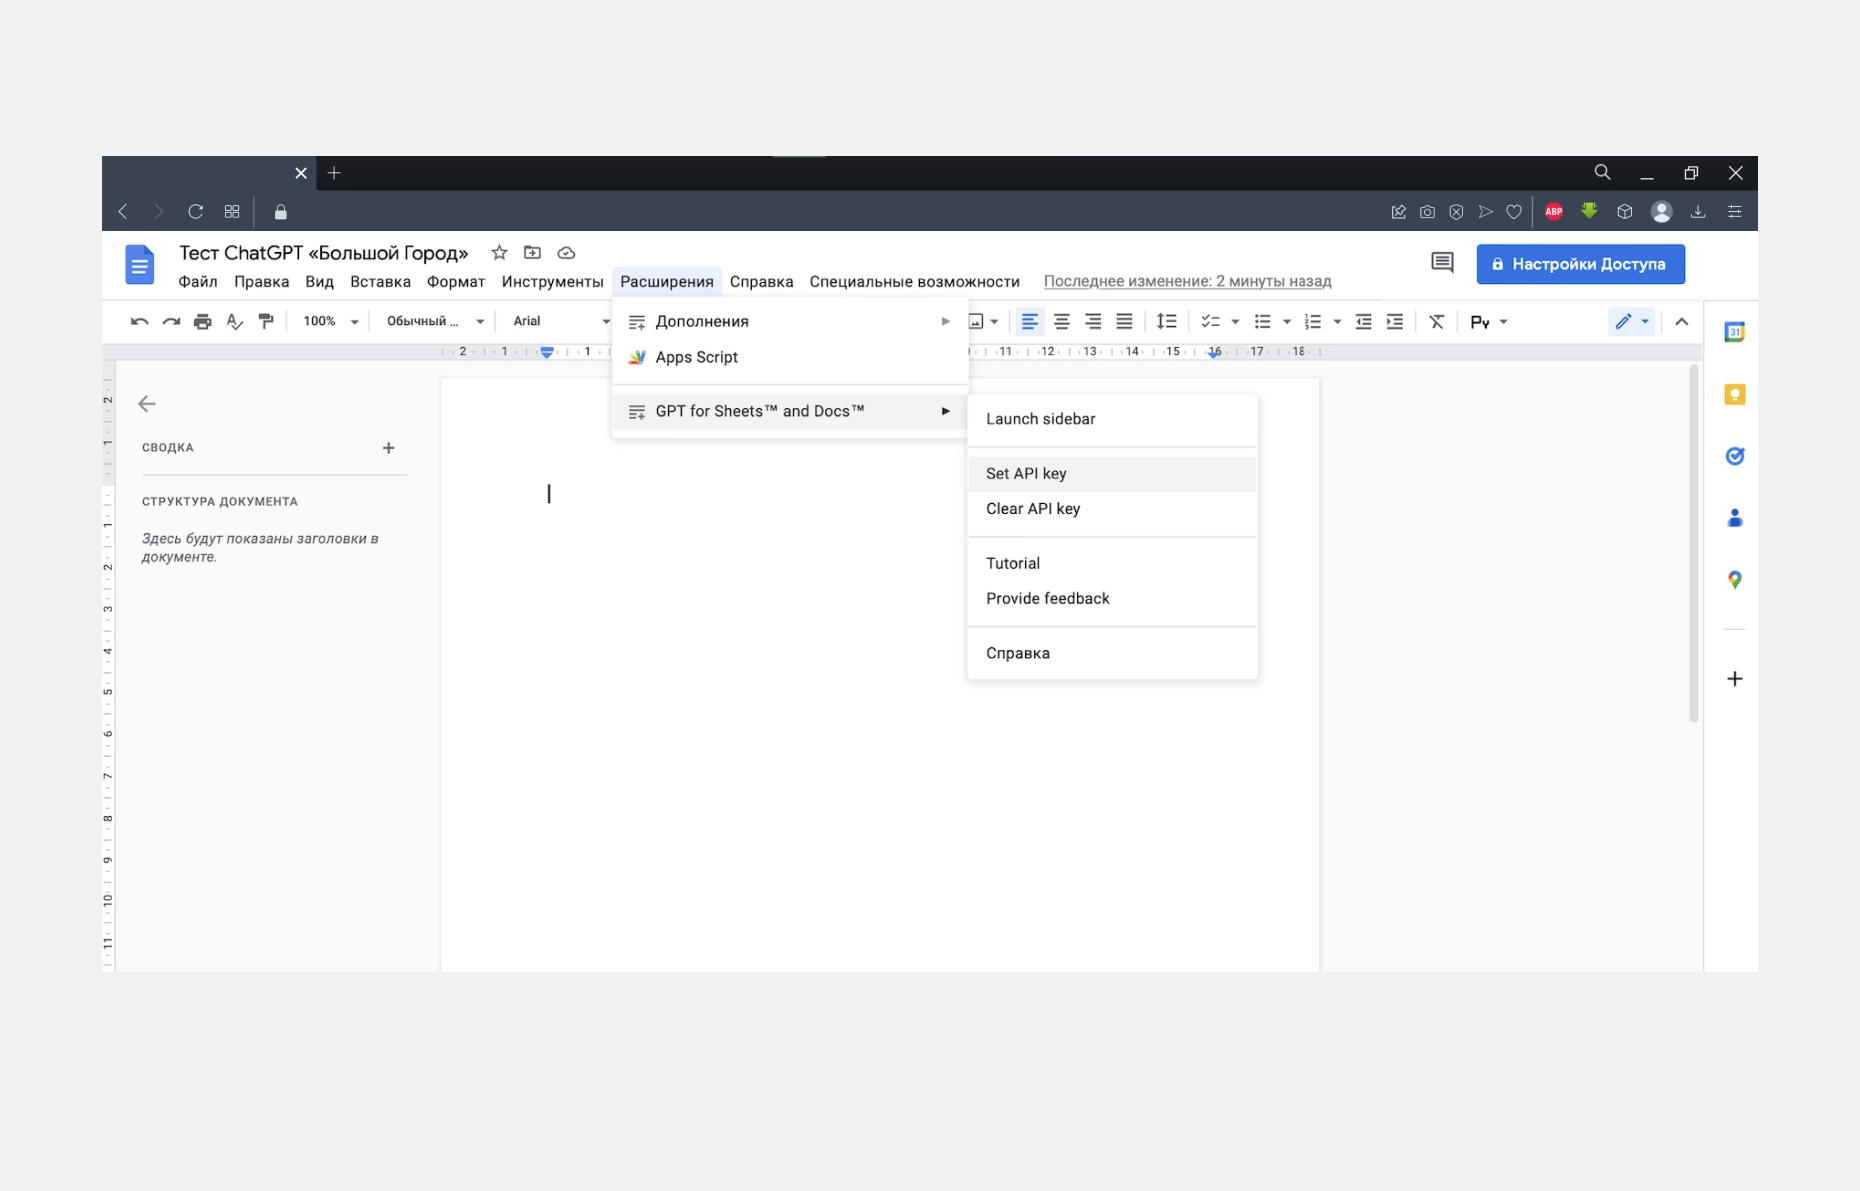Viewport: 1860px width, 1191px height.
Task: Select Clear API key
Action: (x=1112, y=509)
